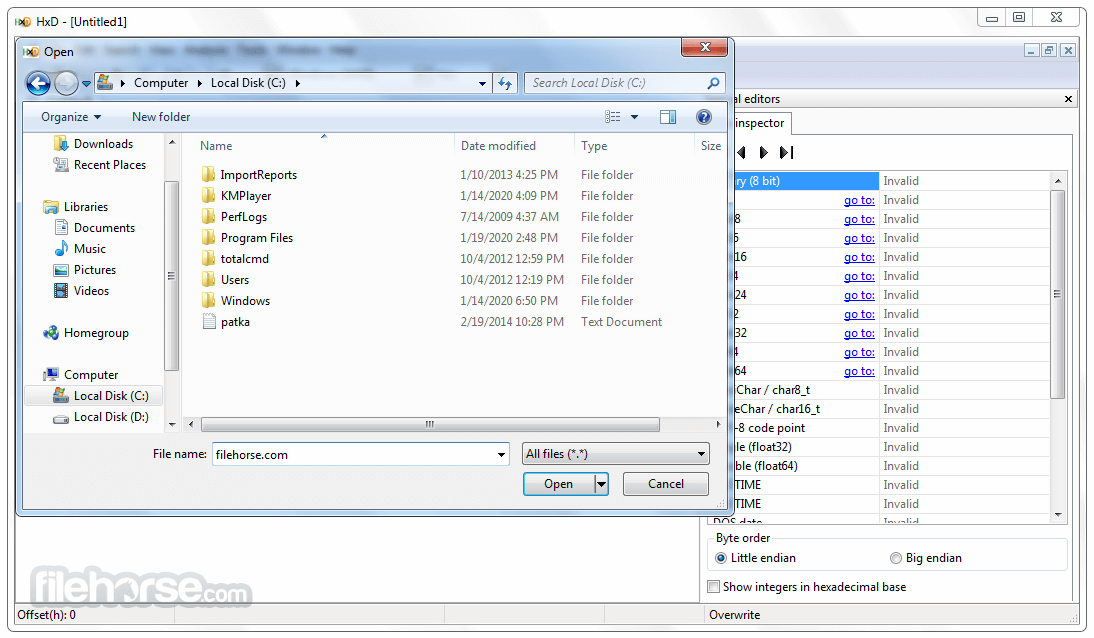Screen dimensions: 1094x638
Task: Click the previous byte arrow in inspector
Action: pos(741,152)
